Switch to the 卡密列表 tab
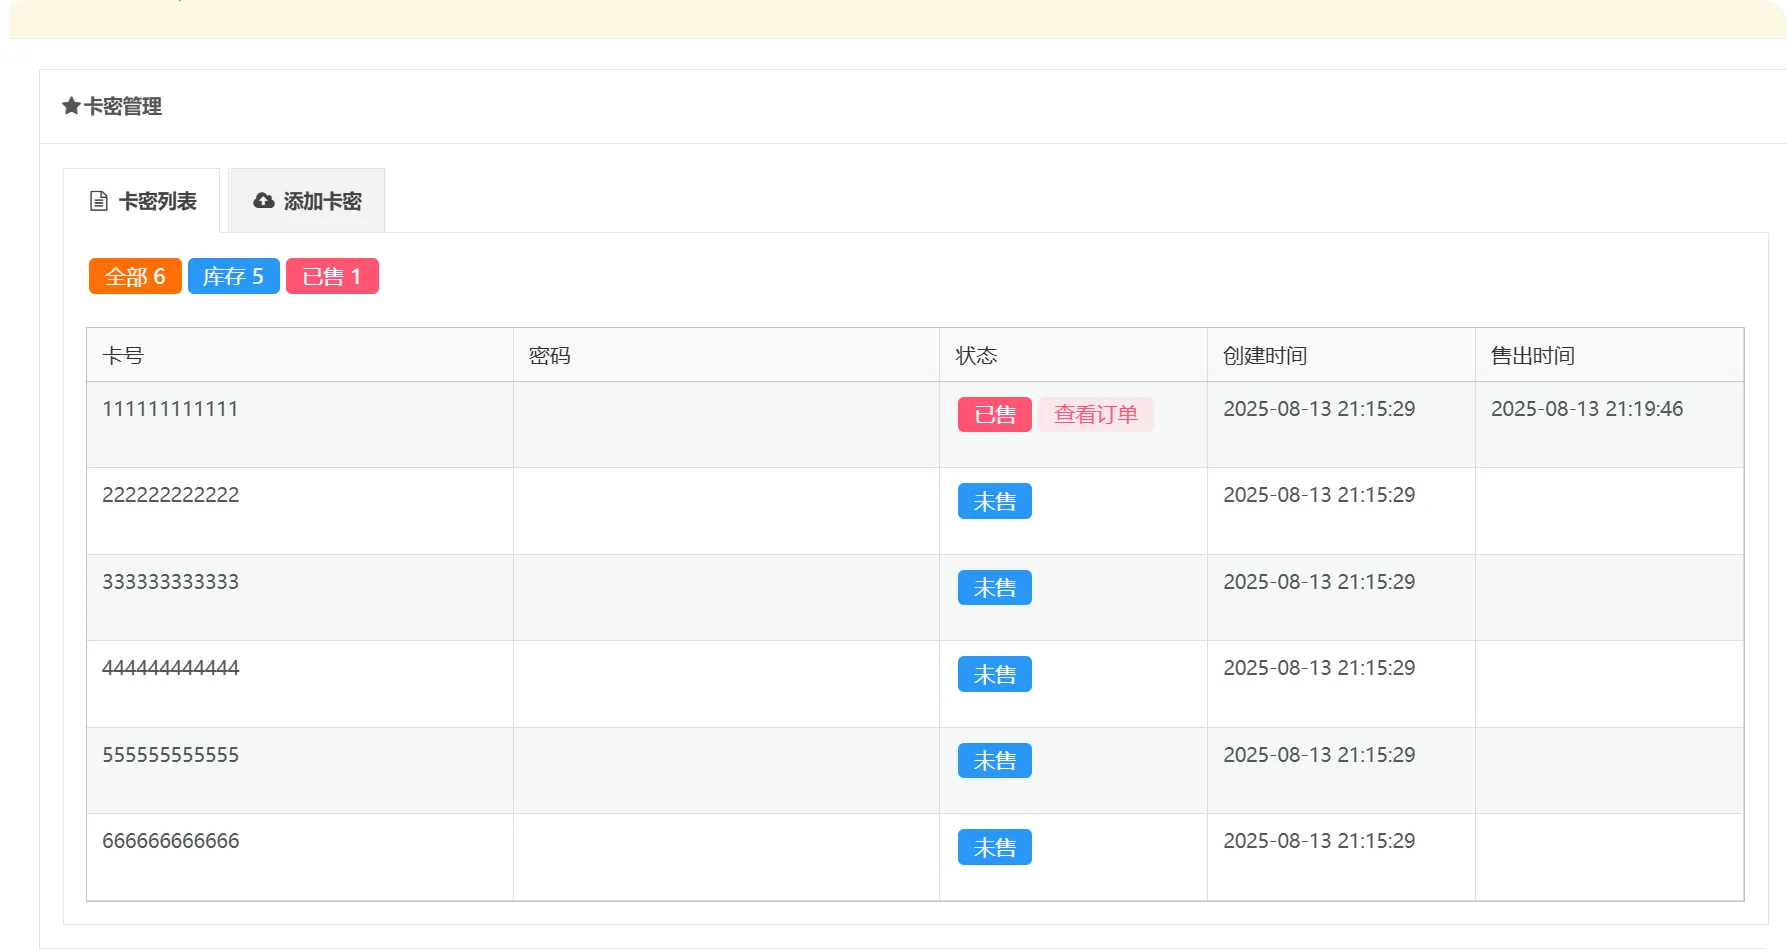 click(x=142, y=201)
